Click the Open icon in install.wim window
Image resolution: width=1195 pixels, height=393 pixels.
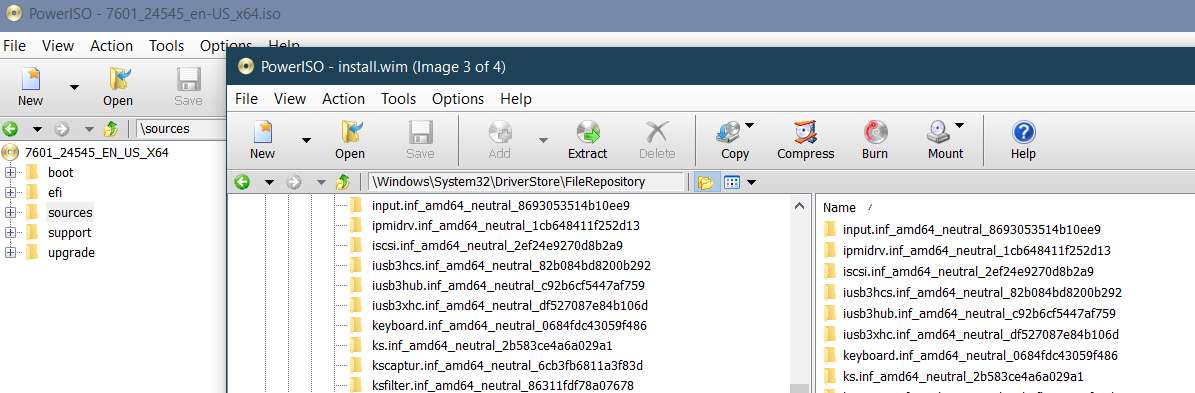coord(350,133)
